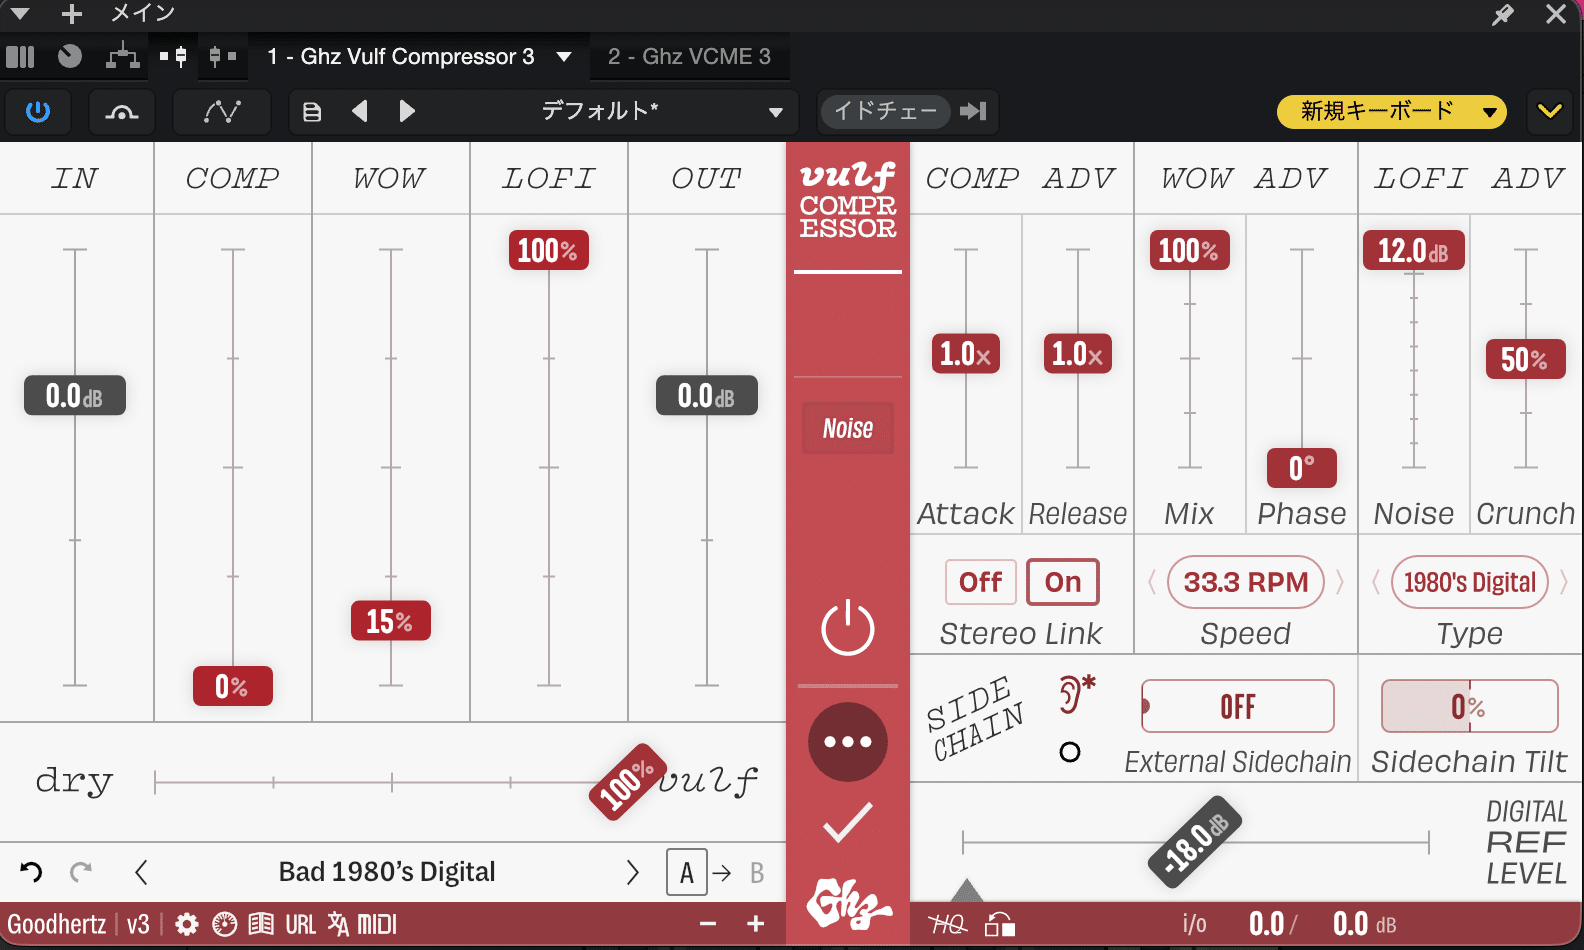The image size is (1584, 950).
Task: Click the Crunch 50% slider handle
Action: point(1526,359)
